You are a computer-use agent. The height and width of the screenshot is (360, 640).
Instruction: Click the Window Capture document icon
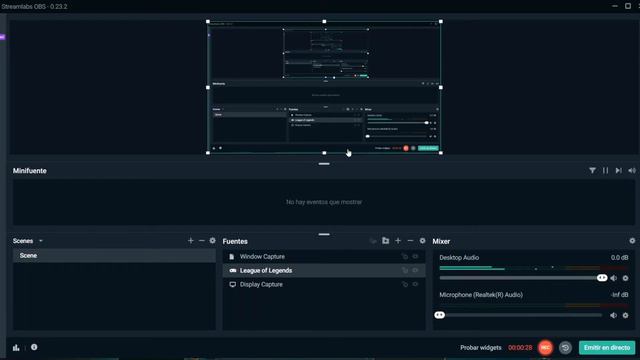[232, 257]
